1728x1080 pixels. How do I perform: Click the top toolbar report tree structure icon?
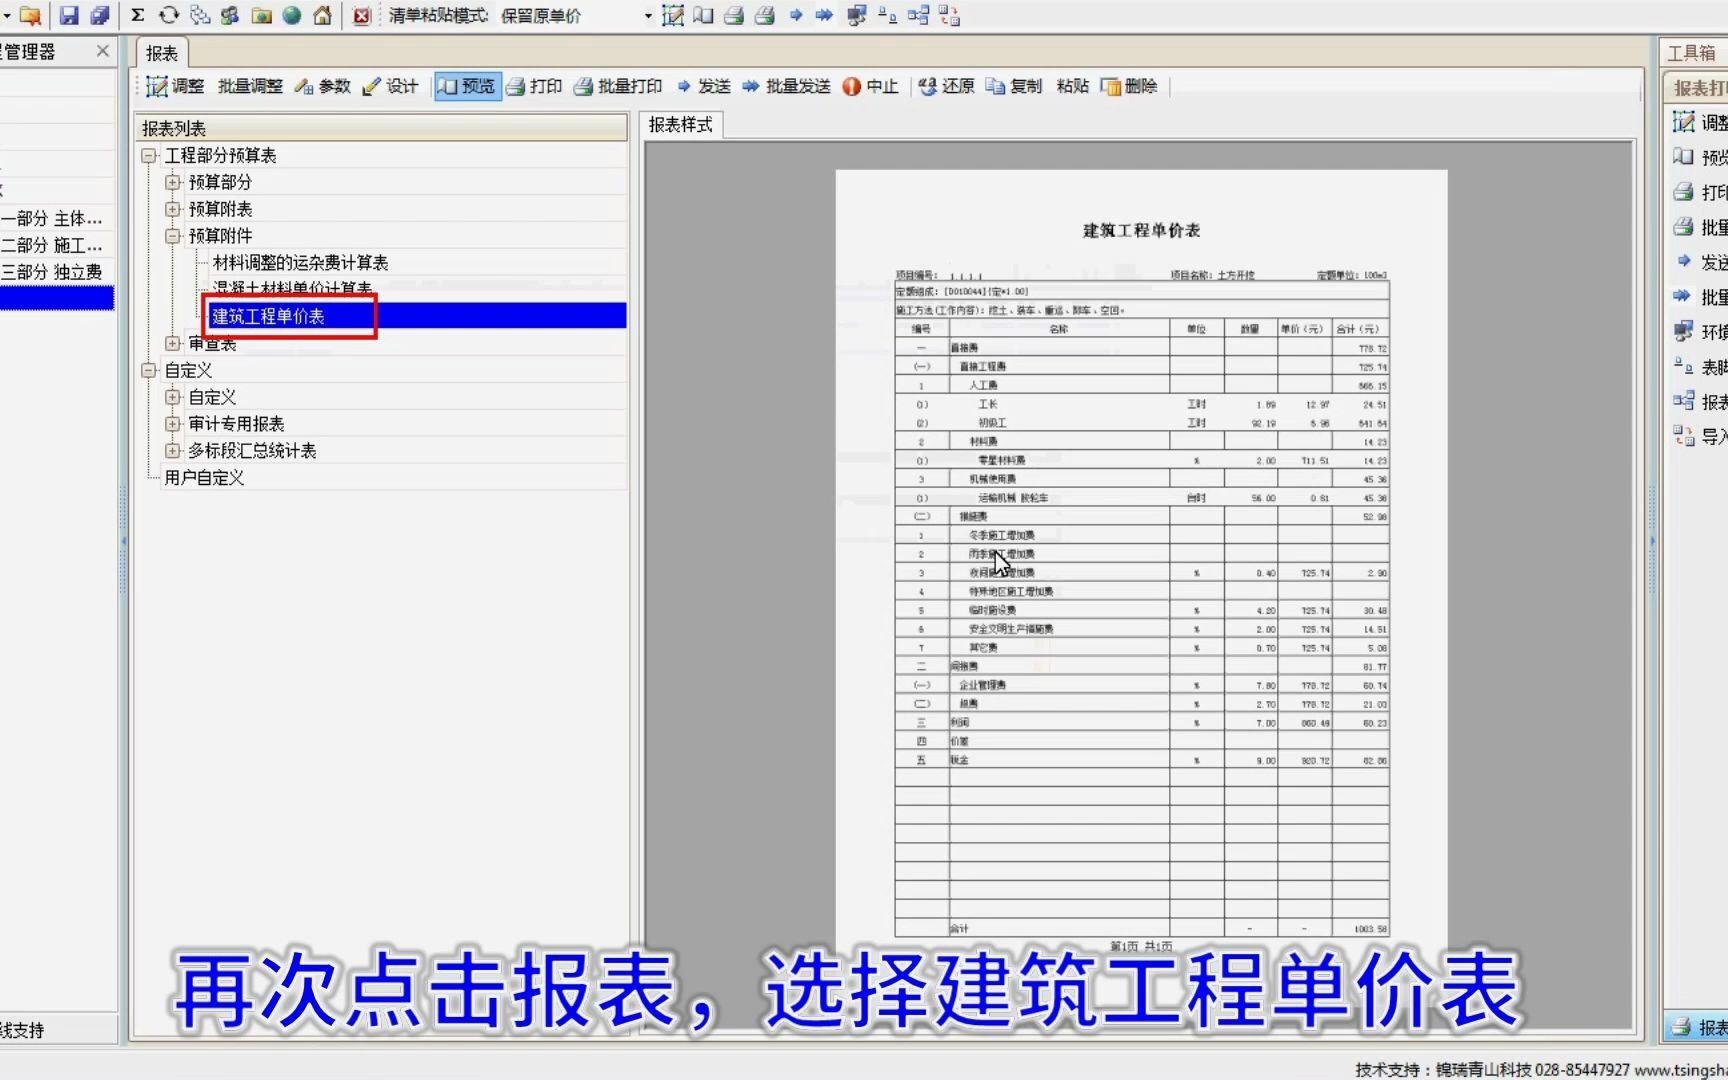919,15
